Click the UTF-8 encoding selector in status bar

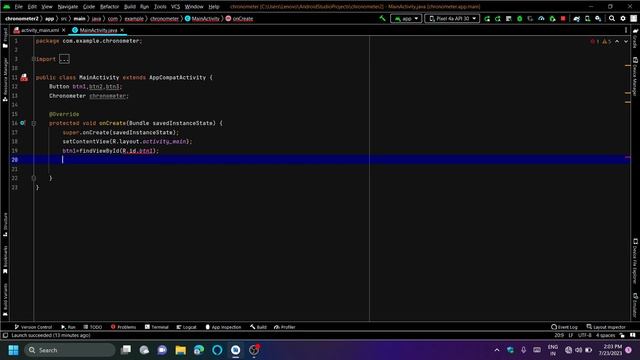[584, 335]
